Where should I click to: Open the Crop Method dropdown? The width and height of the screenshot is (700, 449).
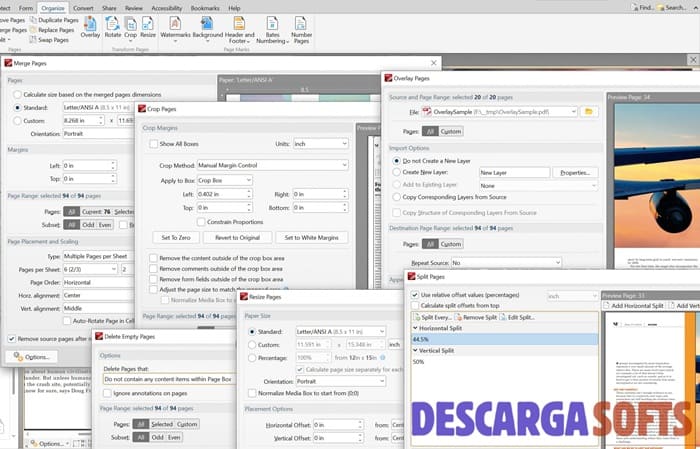click(272, 165)
